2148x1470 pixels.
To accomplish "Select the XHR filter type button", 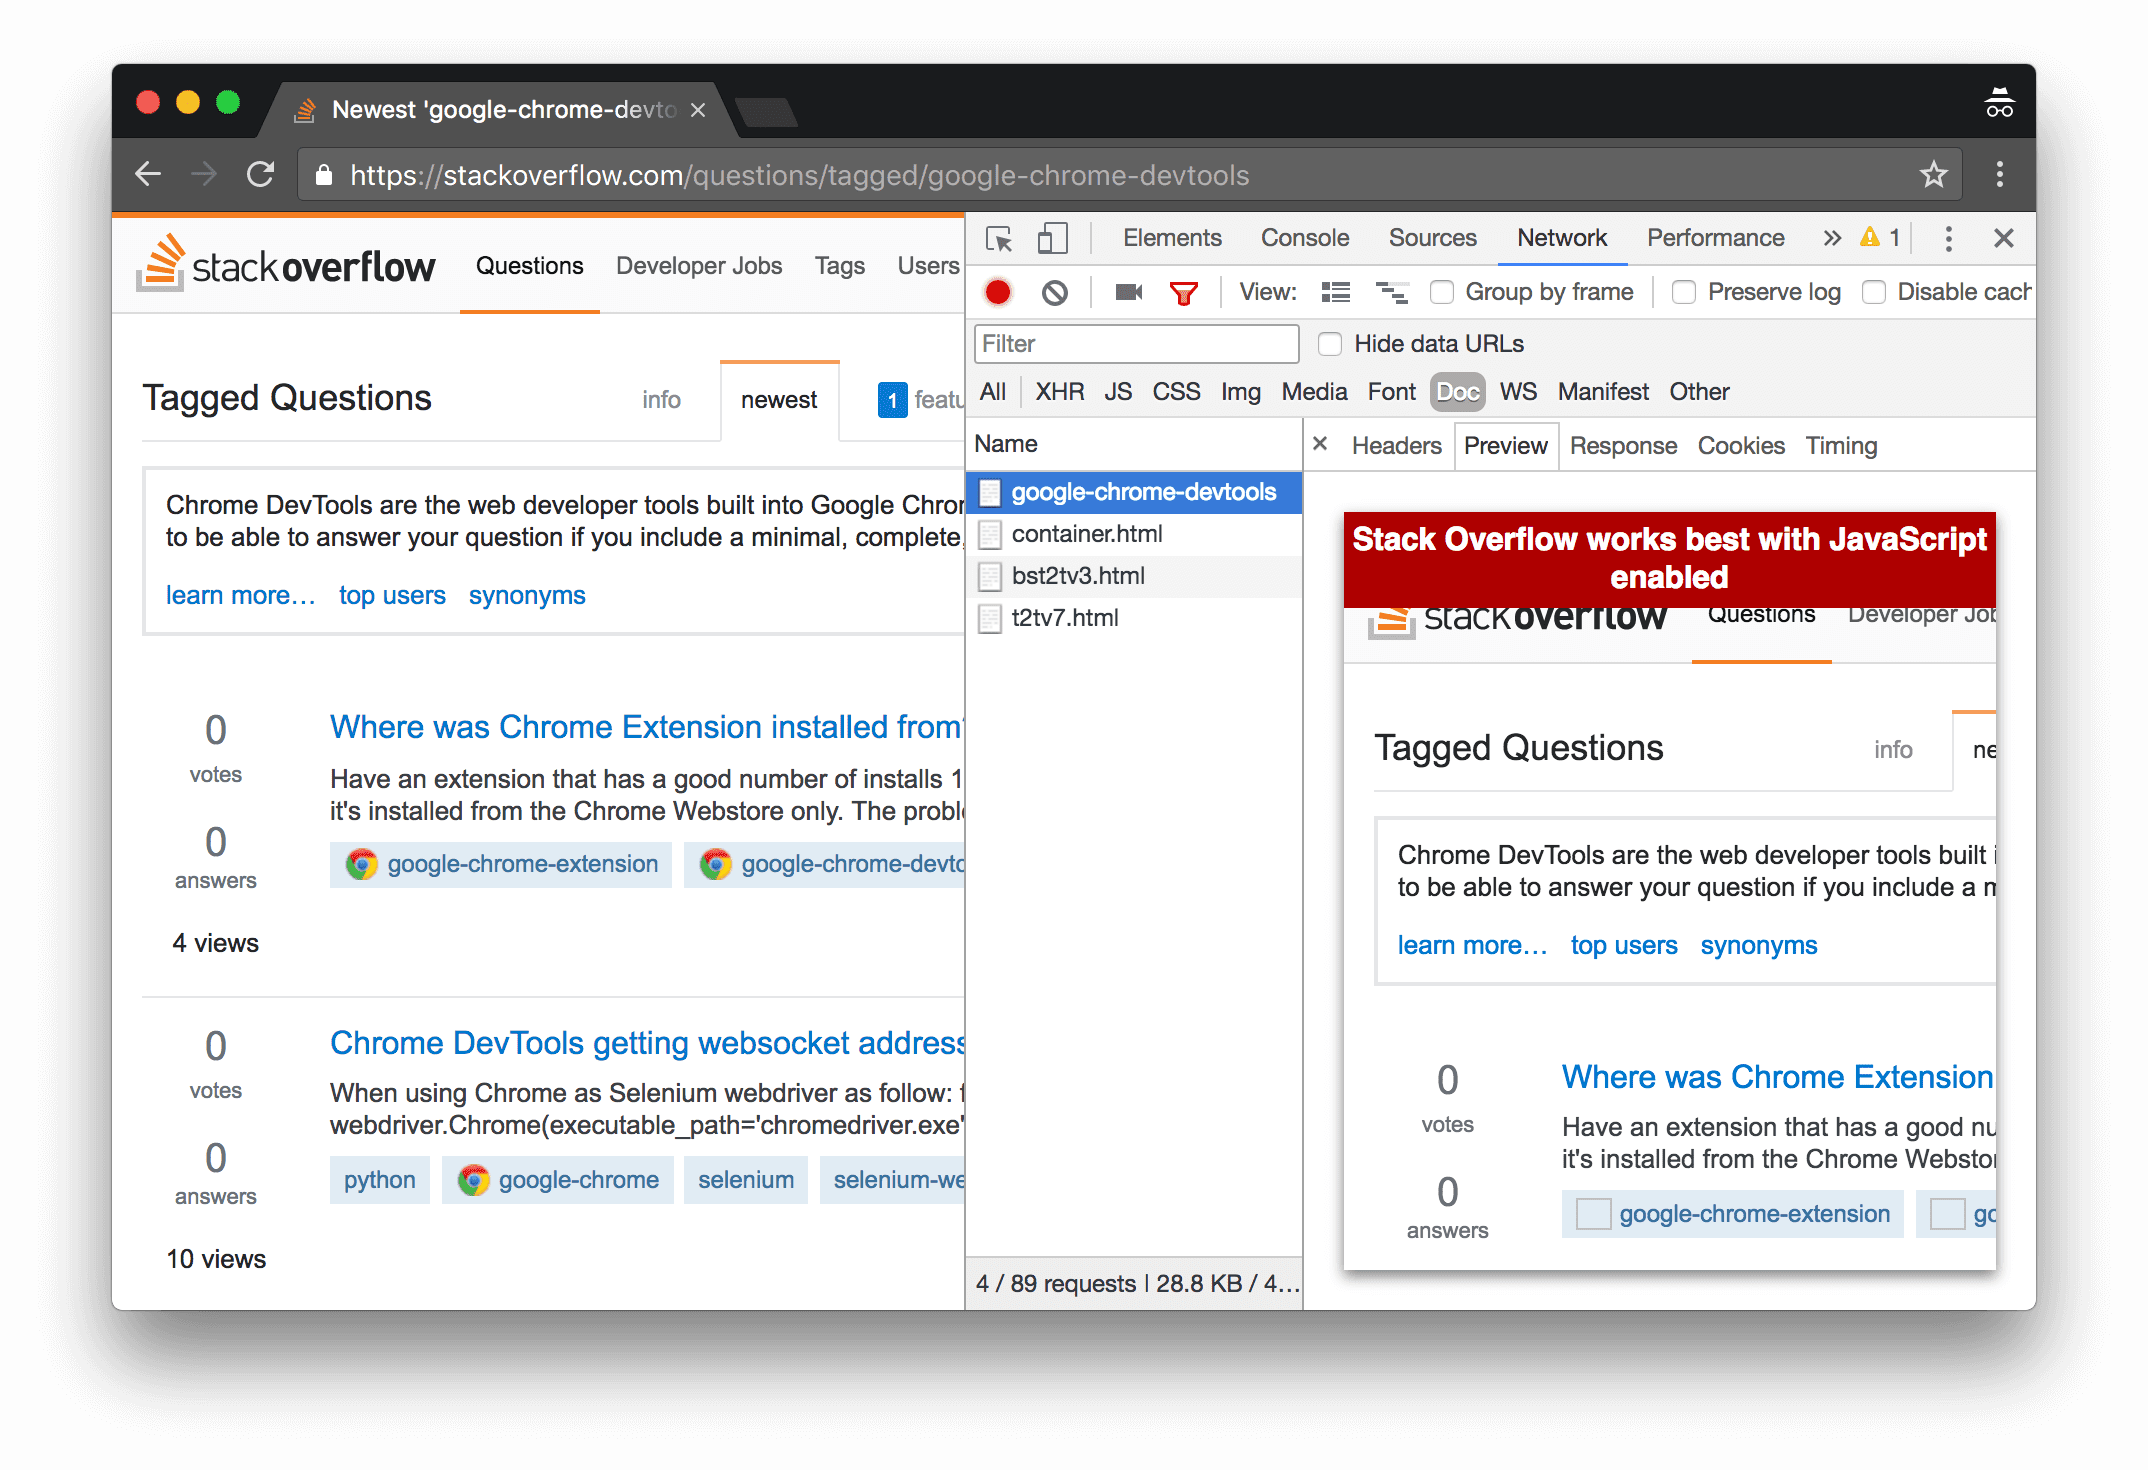I will pos(1058,392).
